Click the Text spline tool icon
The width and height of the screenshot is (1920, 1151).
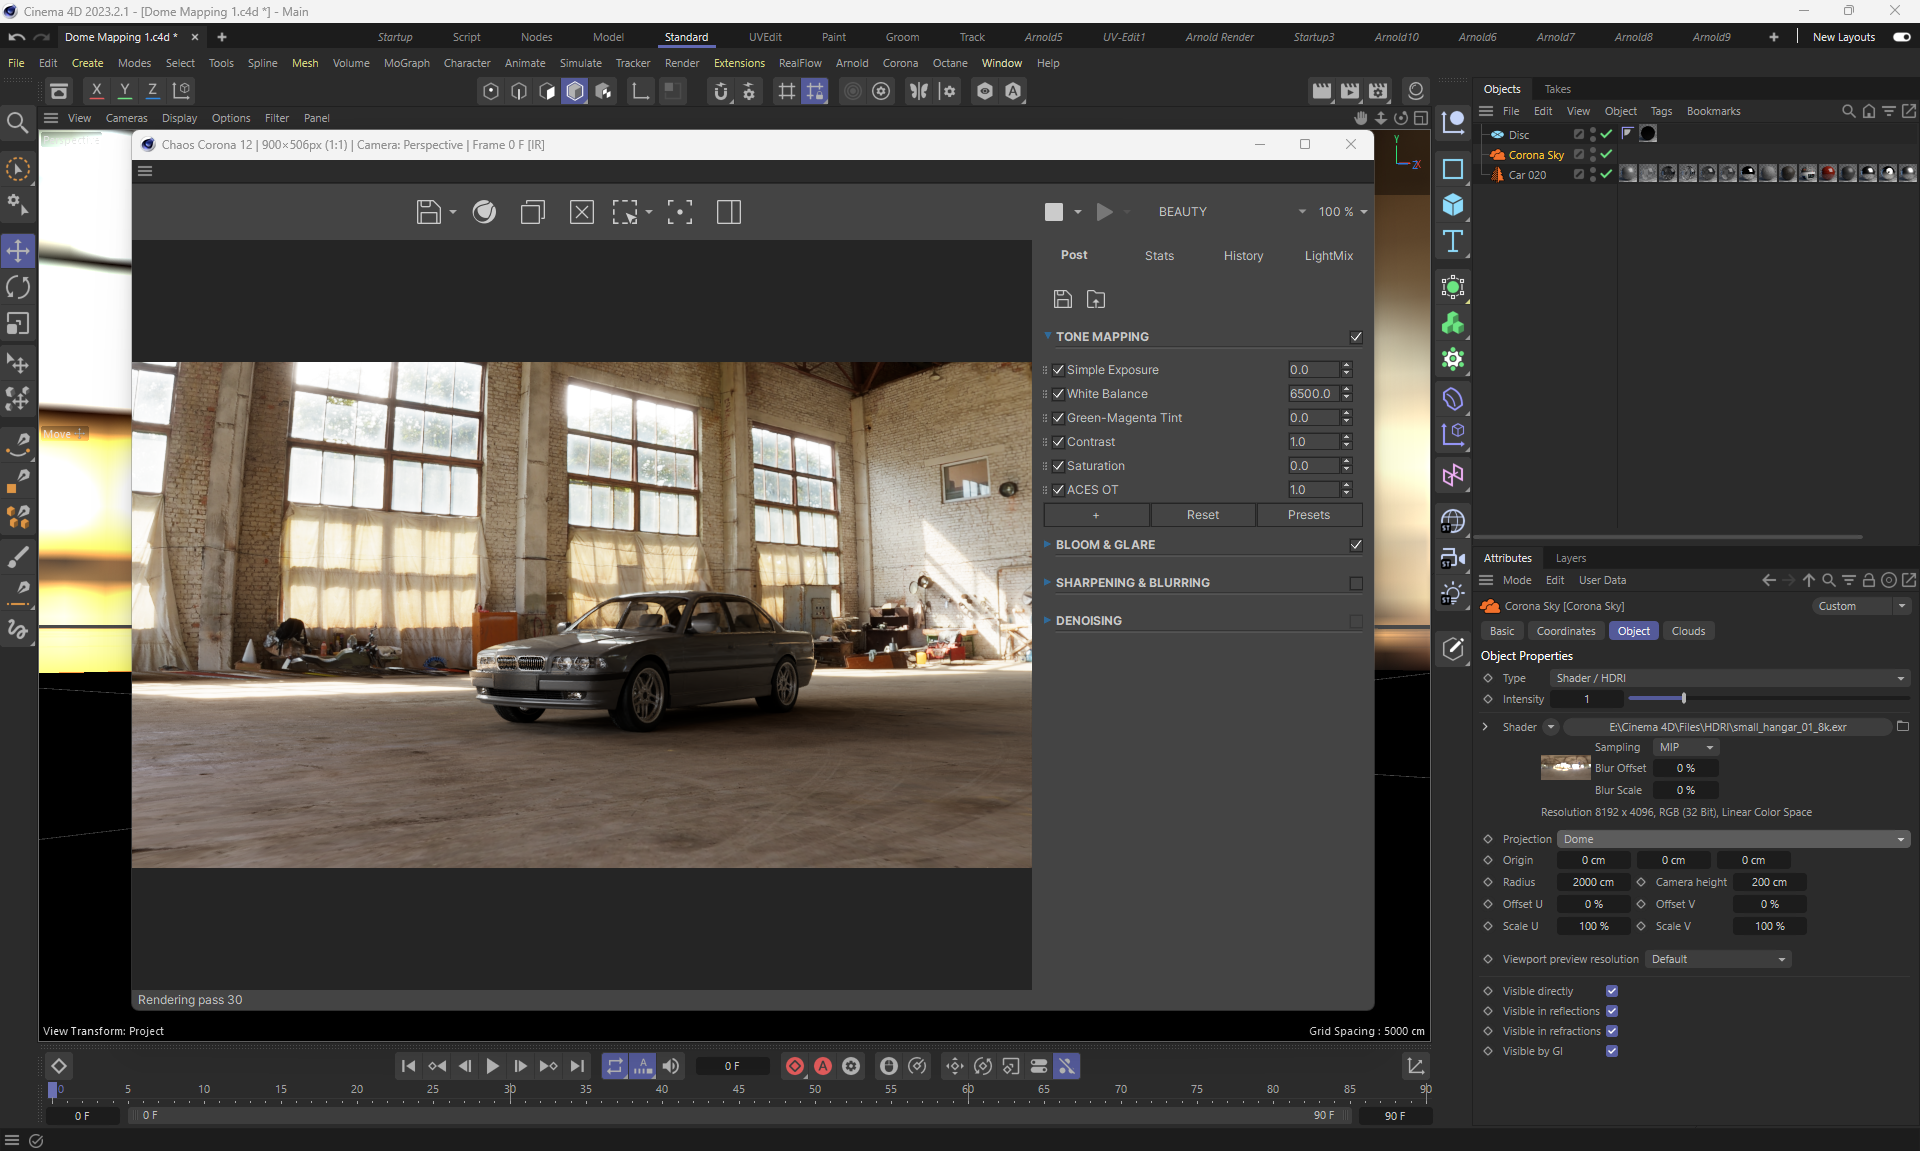coord(1453,241)
